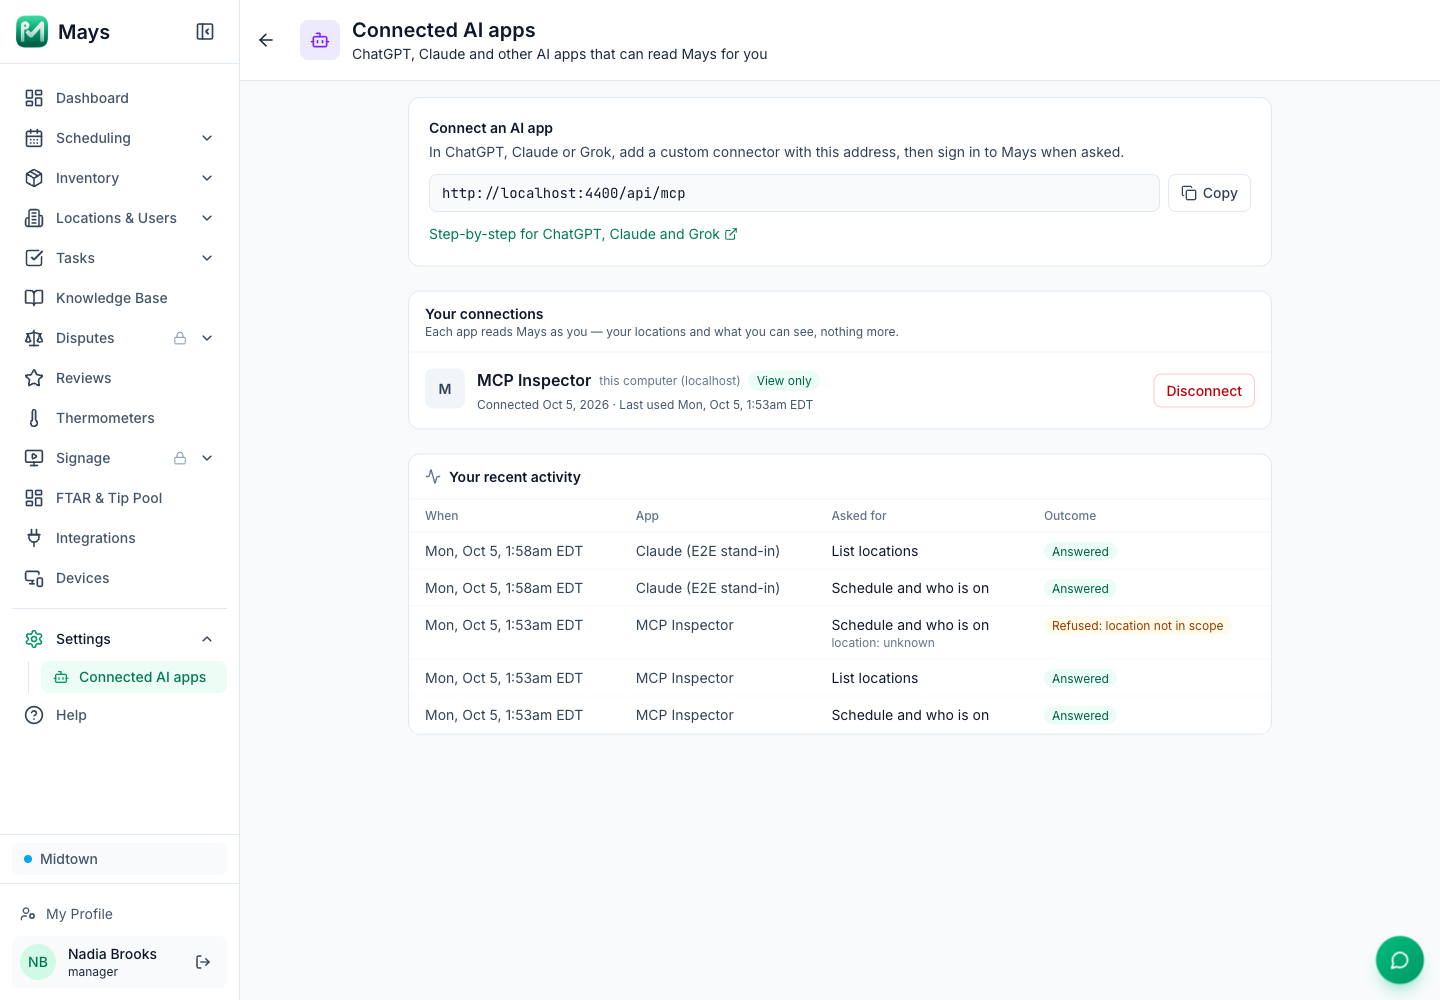1440x1000 pixels.
Task: Disconnect the MCP Inspector connection
Action: pyautogui.click(x=1204, y=391)
